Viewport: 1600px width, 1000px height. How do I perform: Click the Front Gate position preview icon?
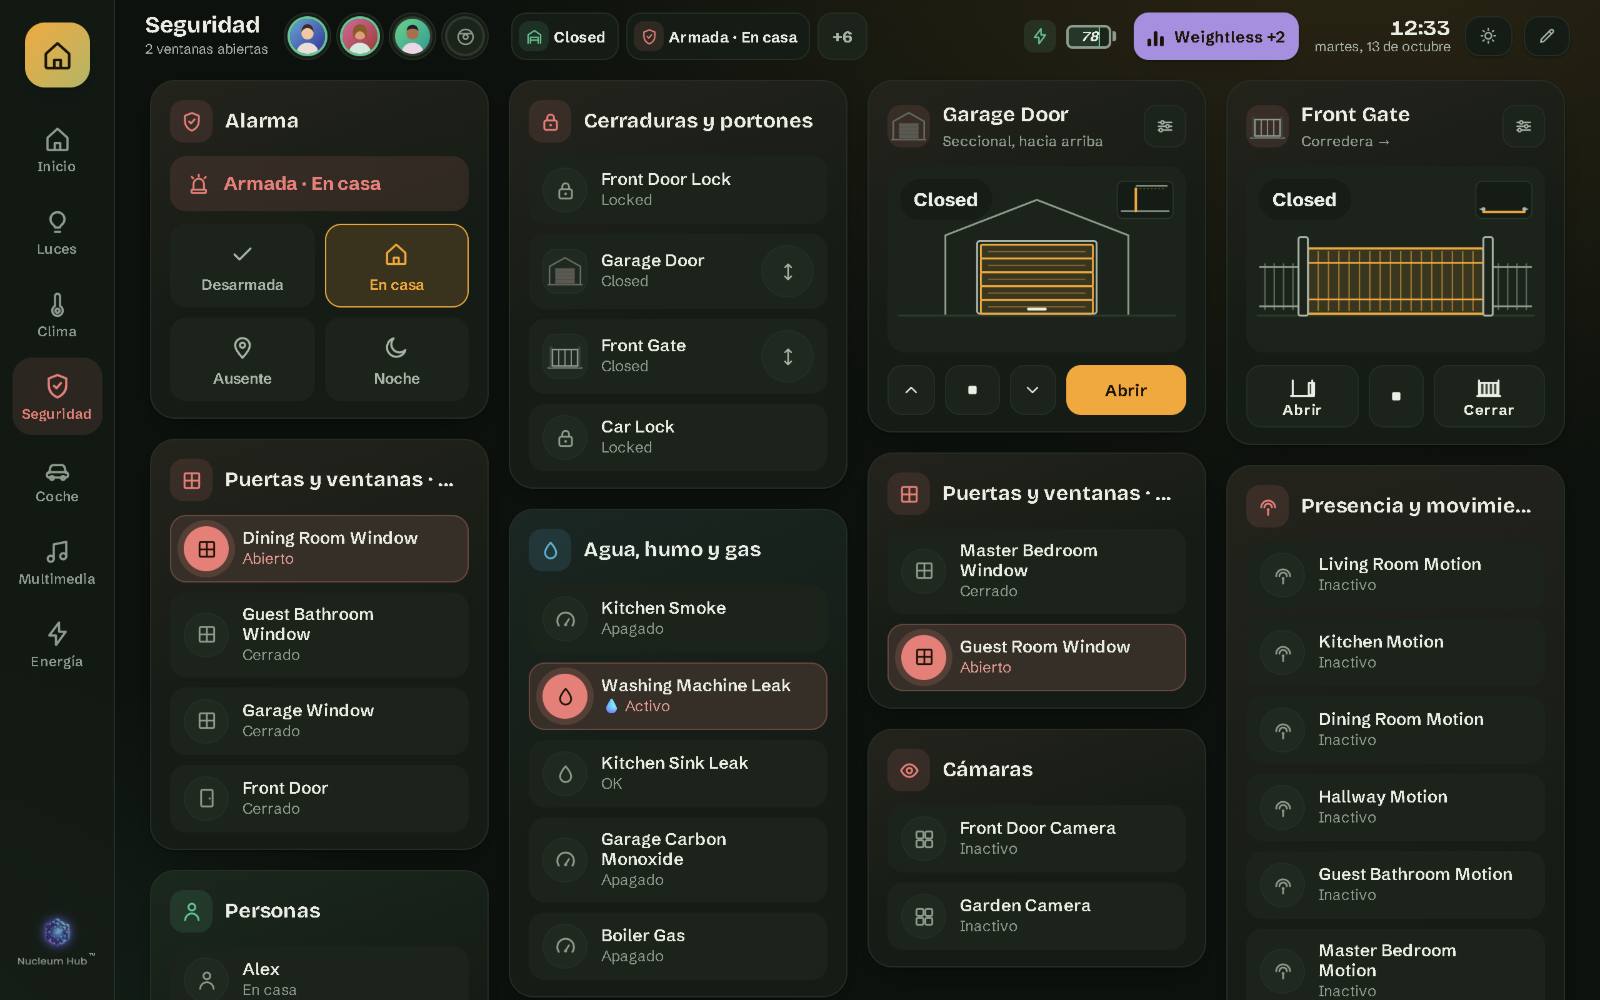(x=1503, y=200)
